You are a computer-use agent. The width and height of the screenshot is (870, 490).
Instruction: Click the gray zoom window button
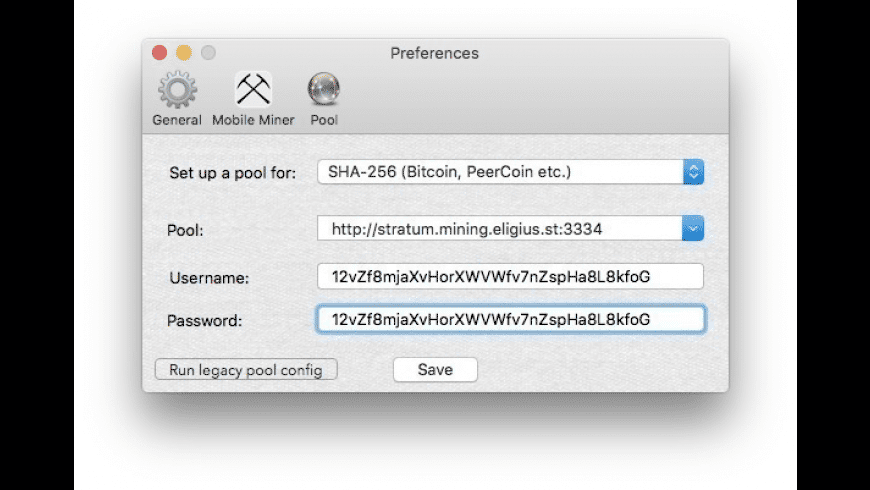208,53
